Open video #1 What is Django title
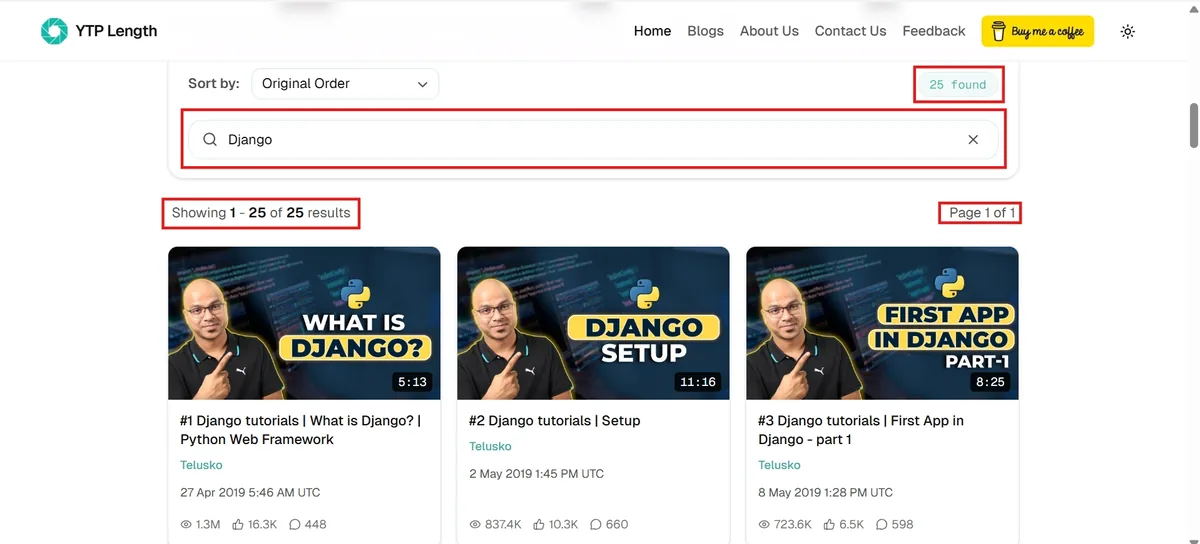 (300, 430)
